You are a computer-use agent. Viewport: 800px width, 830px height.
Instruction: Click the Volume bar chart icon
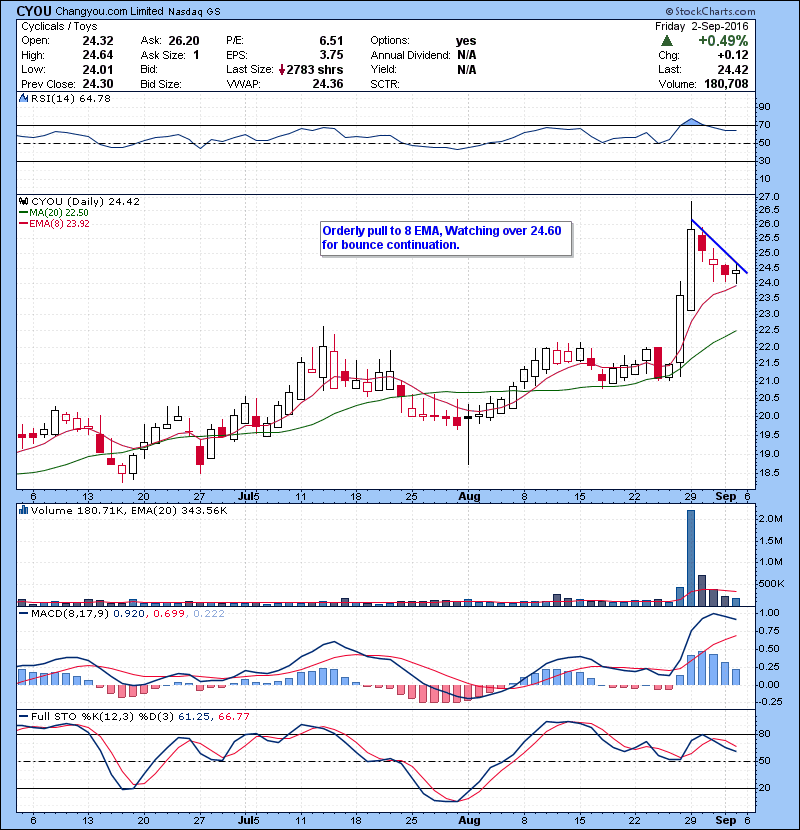[x=23, y=510]
